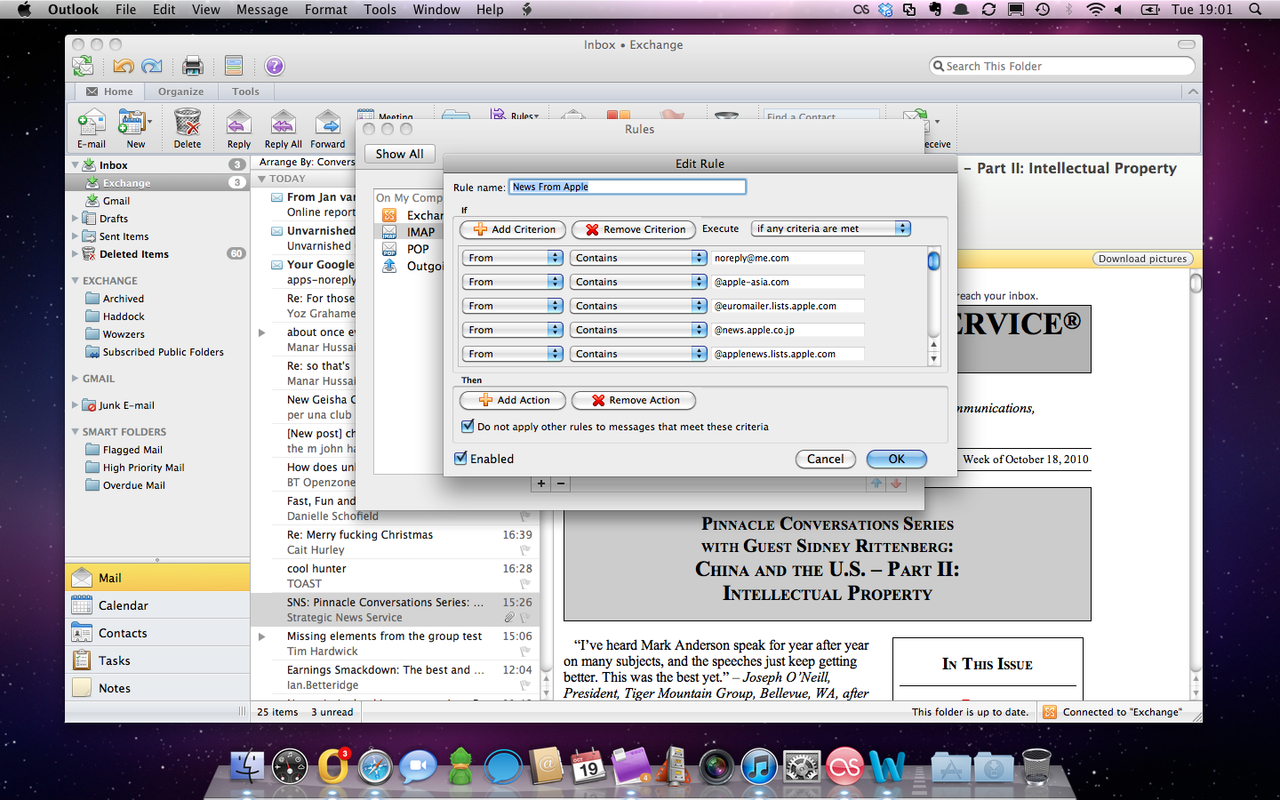Image resolution: width=1280 pixels, height=800 pixels.
Task: Click the Add Criterion button
Action: click(514, 229)
